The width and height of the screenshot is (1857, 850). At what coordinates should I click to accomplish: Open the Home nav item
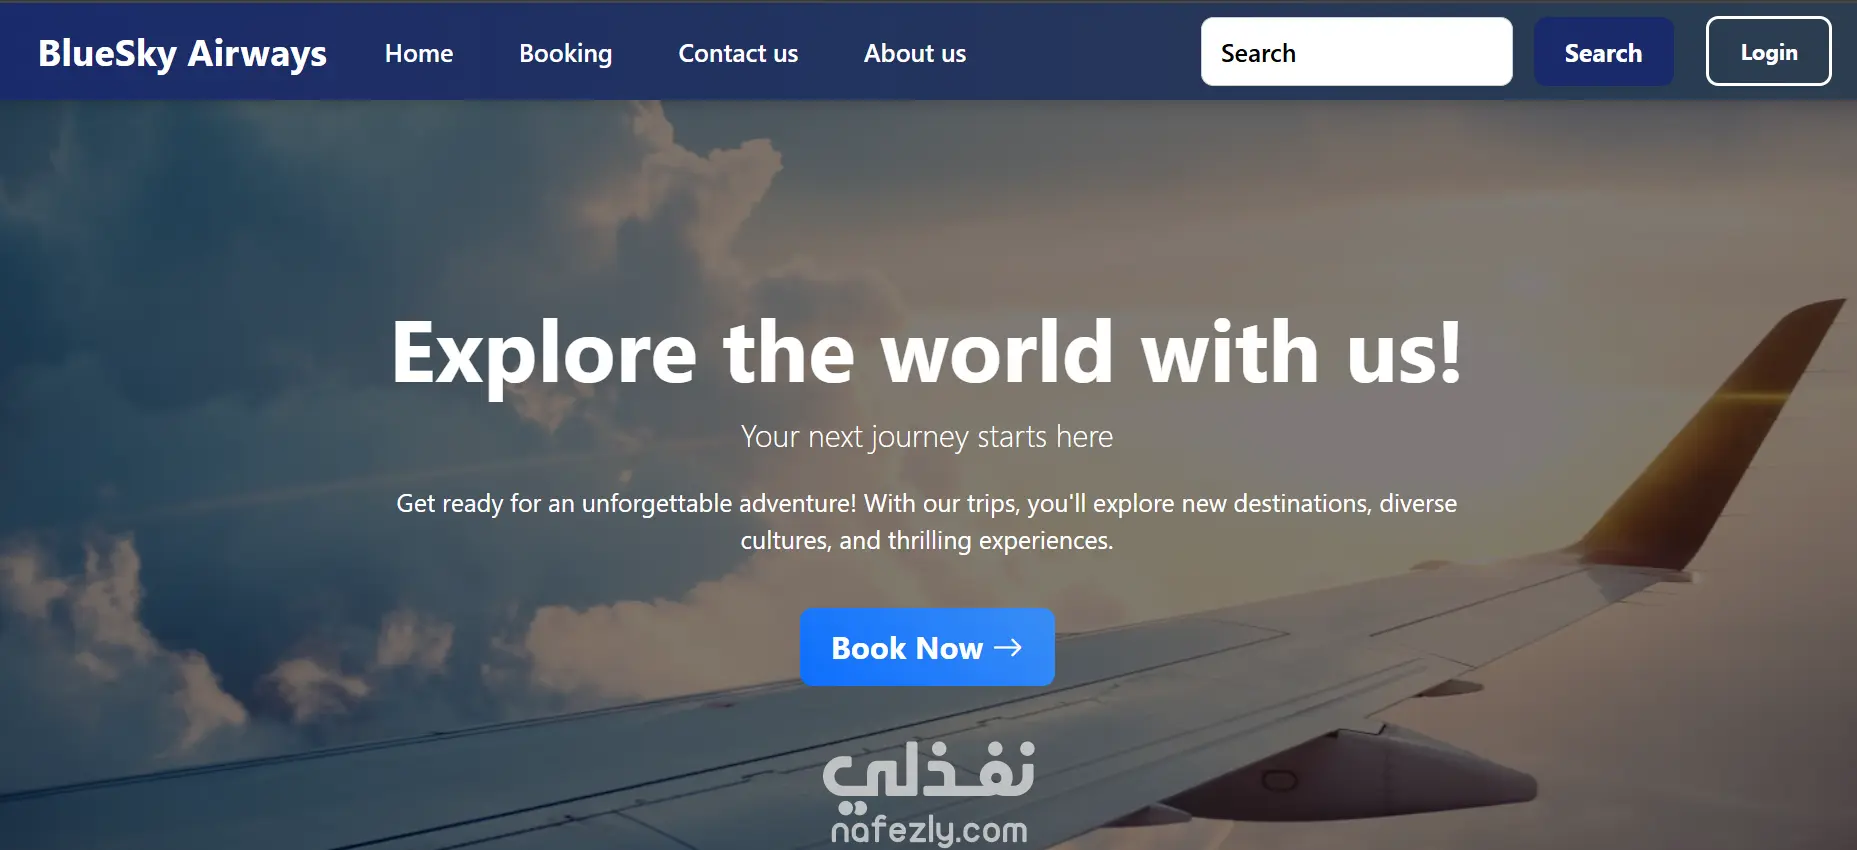tap(419, 53)
